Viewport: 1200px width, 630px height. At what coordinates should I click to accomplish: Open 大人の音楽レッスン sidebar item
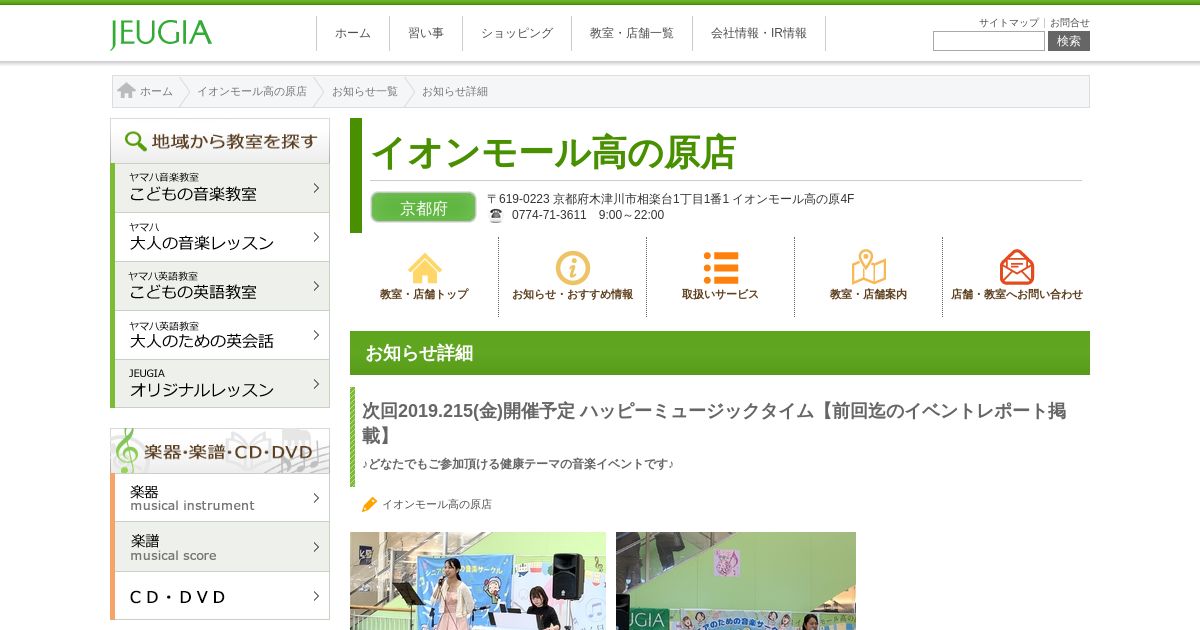coord(220,237)
